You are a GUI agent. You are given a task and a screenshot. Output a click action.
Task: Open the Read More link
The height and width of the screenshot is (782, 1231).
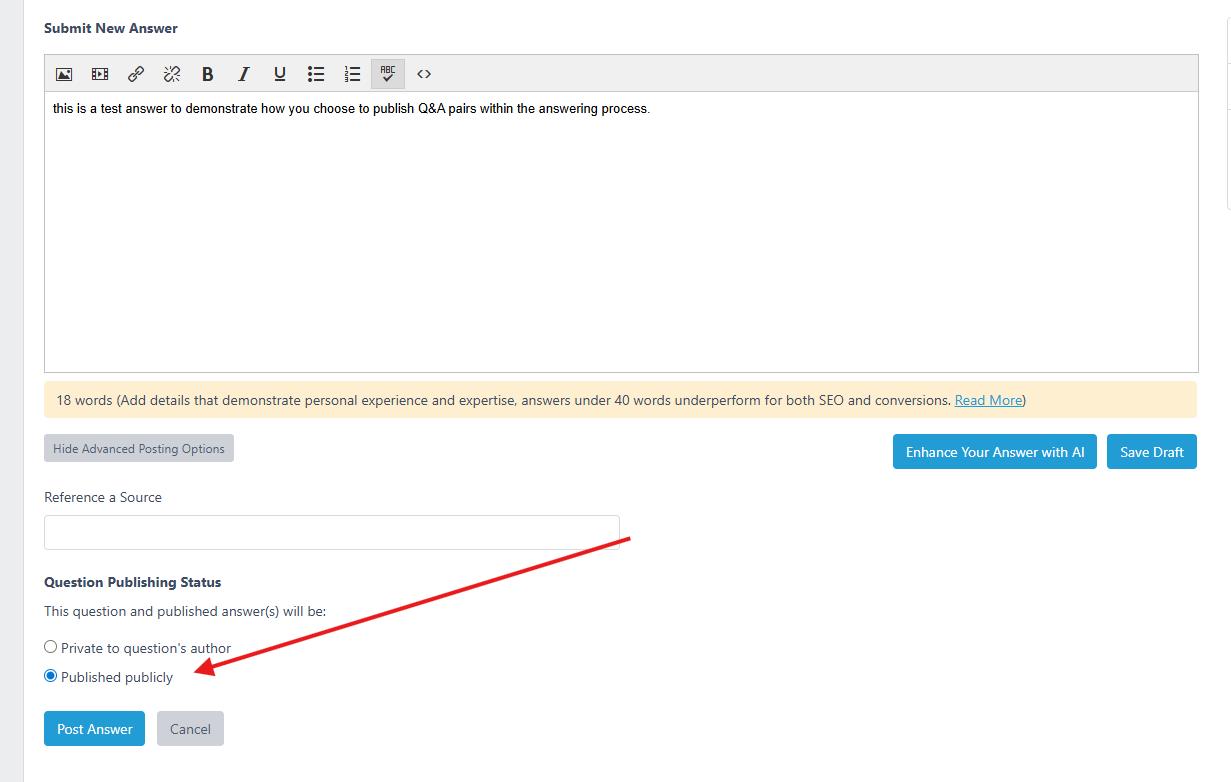(x=988, y=400)
